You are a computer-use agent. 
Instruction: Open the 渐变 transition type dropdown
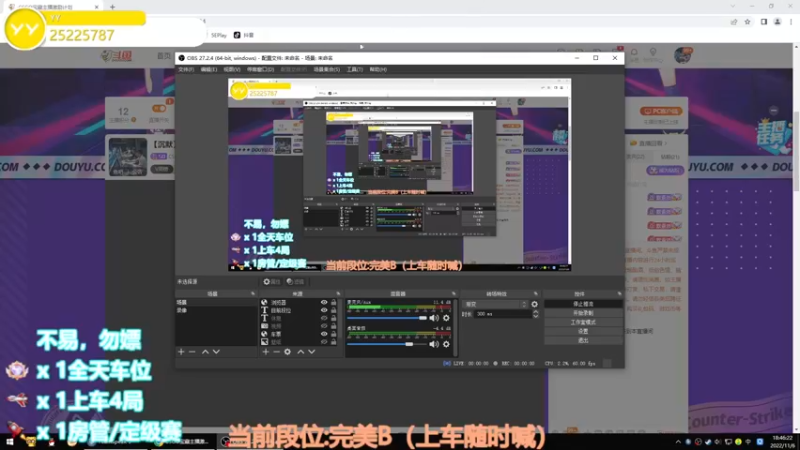pos(494,304)
